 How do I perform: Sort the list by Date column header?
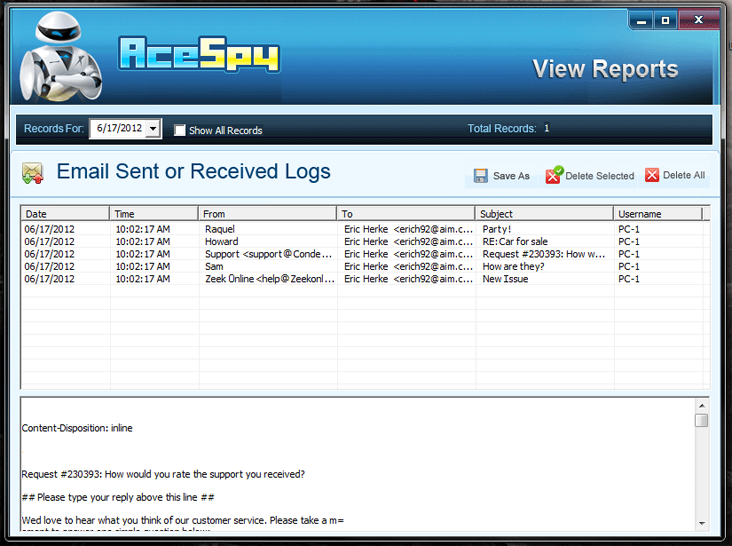pyautogui.click(x=65, y=214)
